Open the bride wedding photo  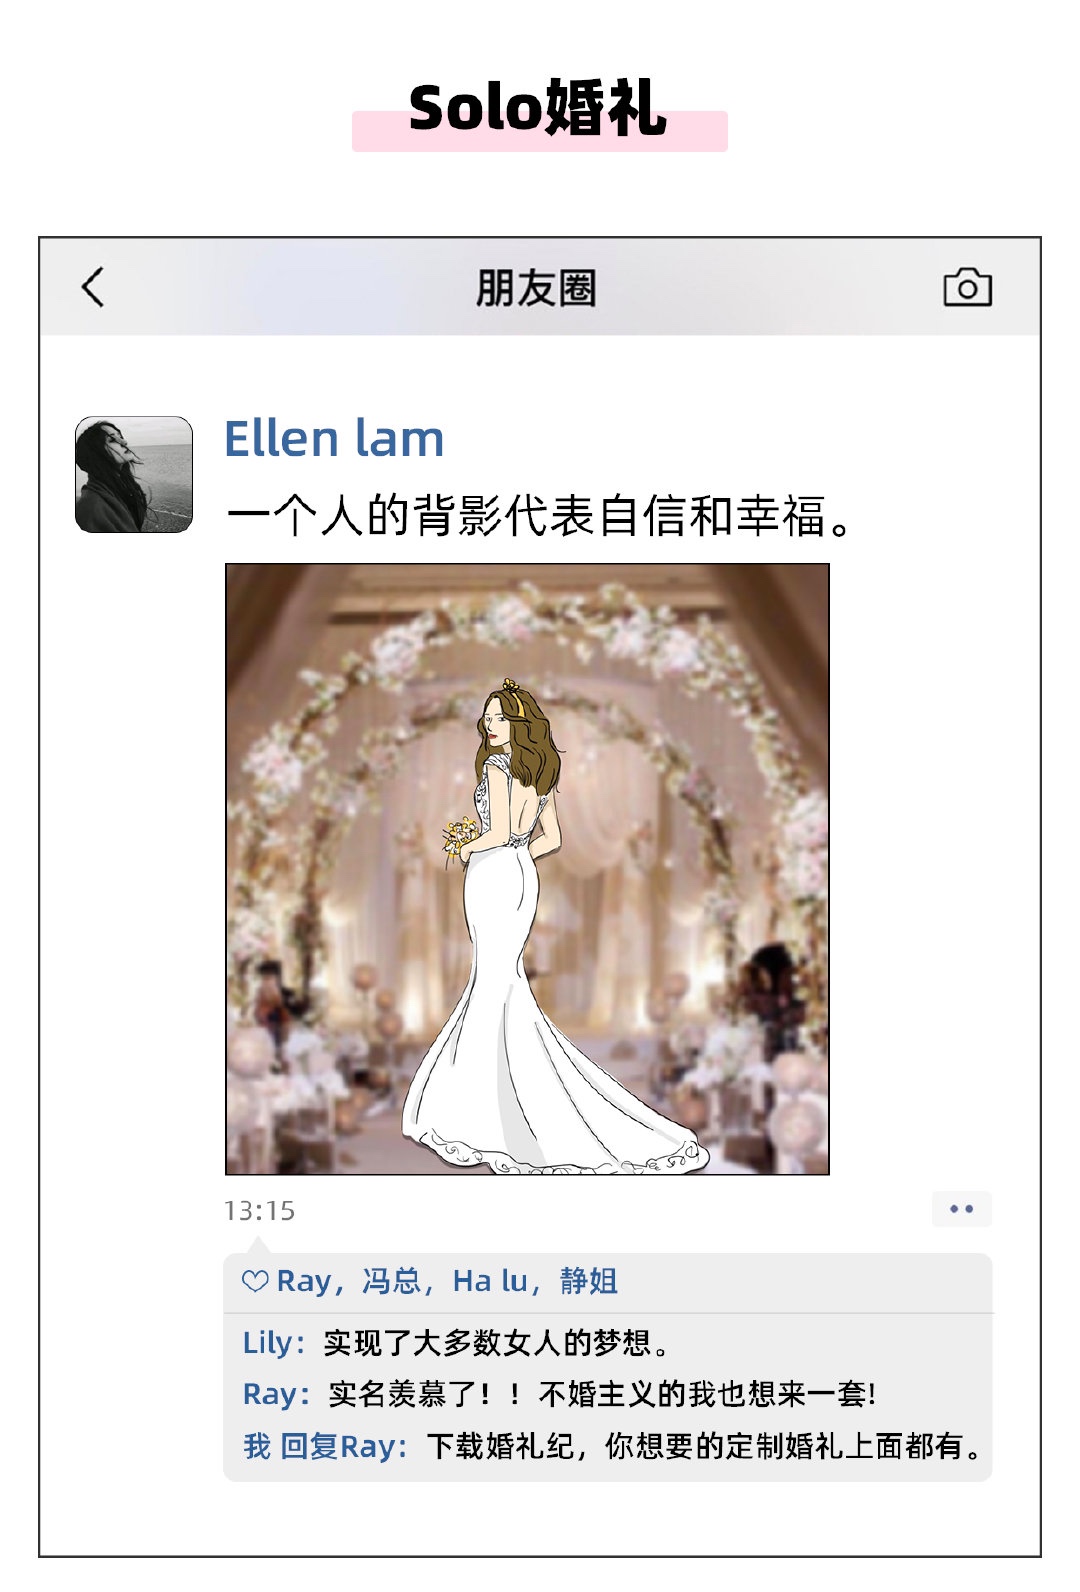tap(527, 869)
